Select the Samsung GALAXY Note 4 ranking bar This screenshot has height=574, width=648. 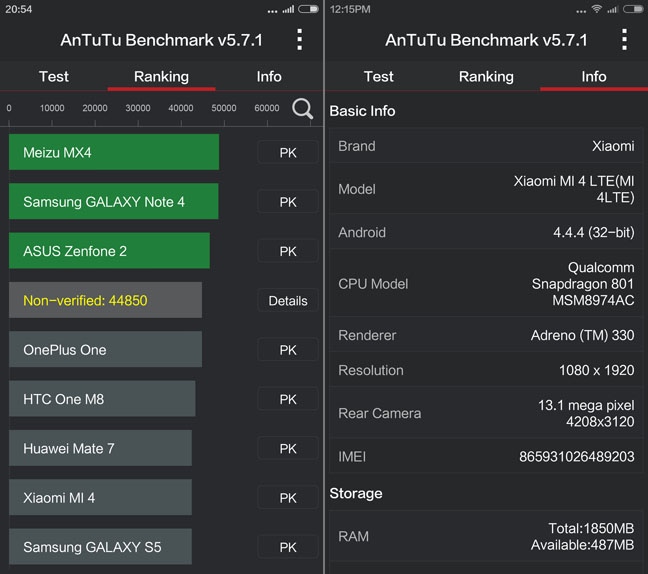[x=114, y=201]
